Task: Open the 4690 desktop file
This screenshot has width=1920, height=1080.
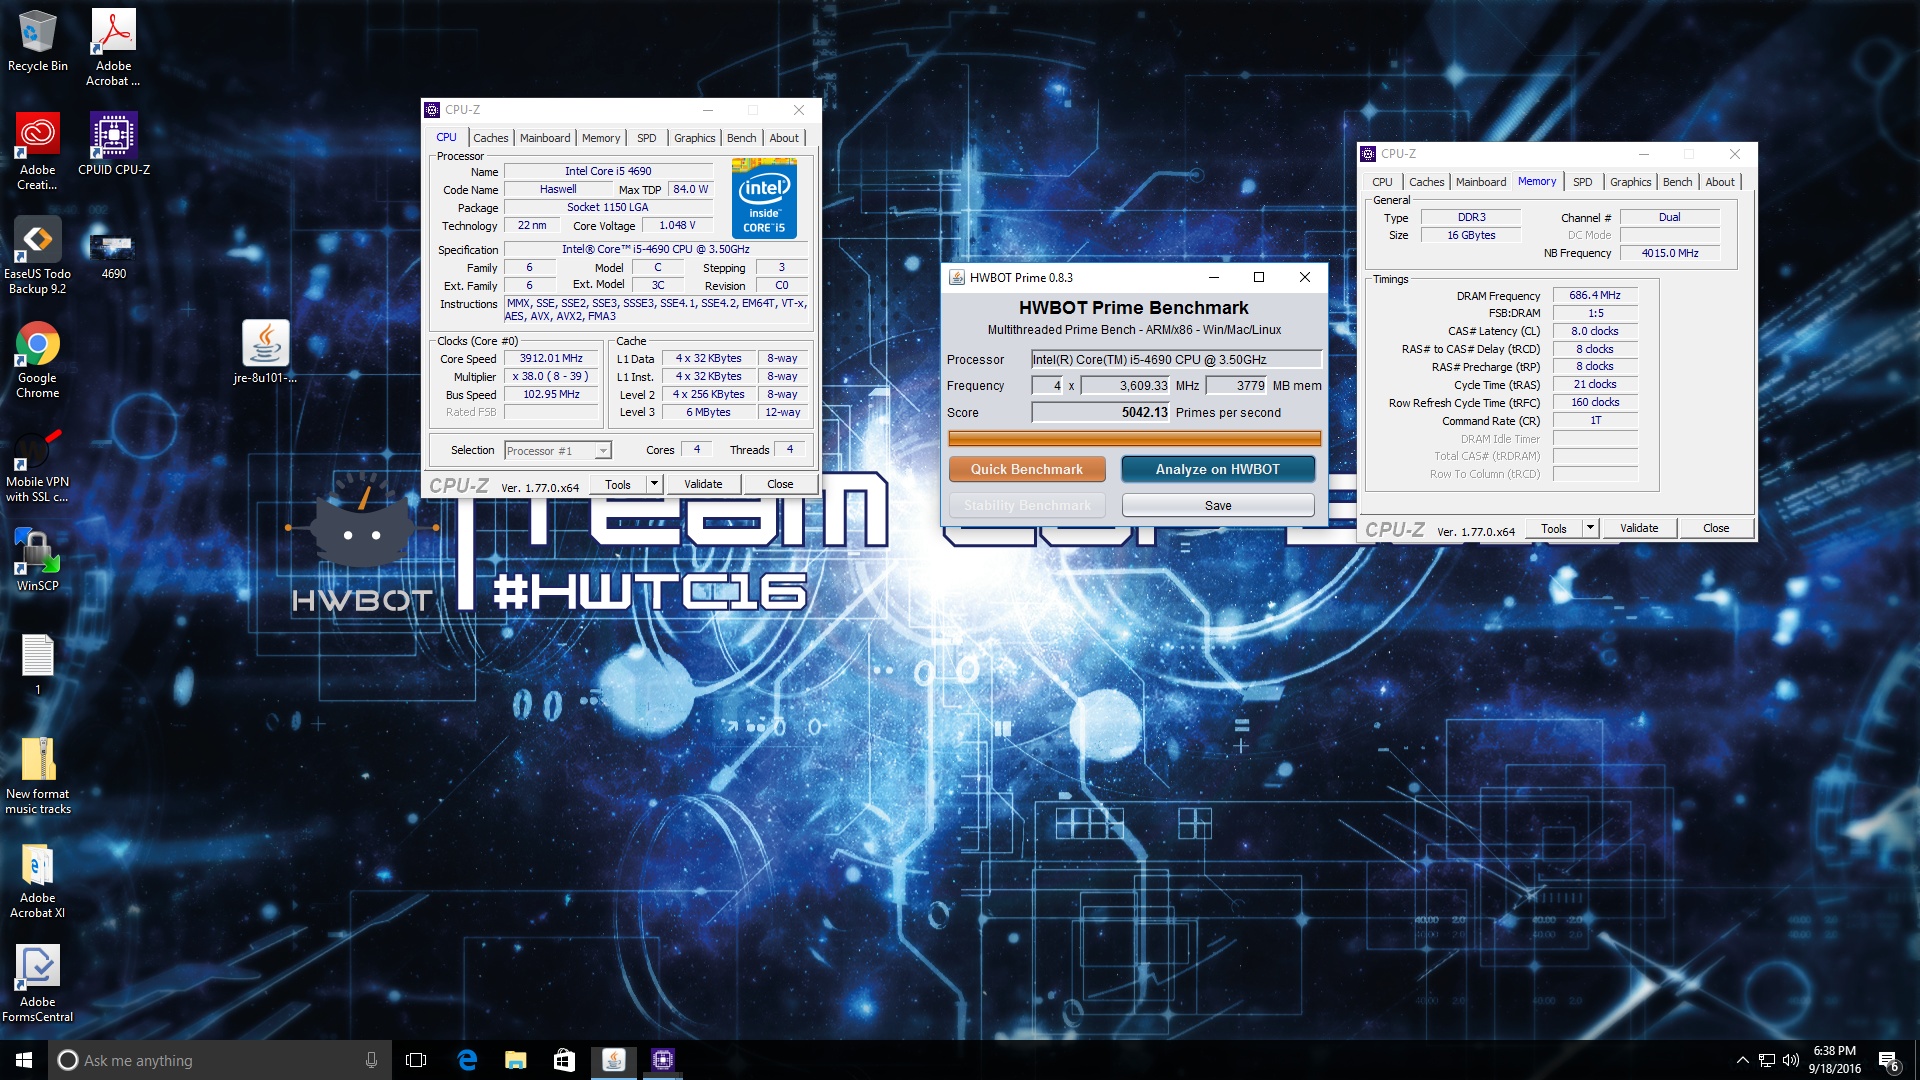Action: click(x=113, y=255)
